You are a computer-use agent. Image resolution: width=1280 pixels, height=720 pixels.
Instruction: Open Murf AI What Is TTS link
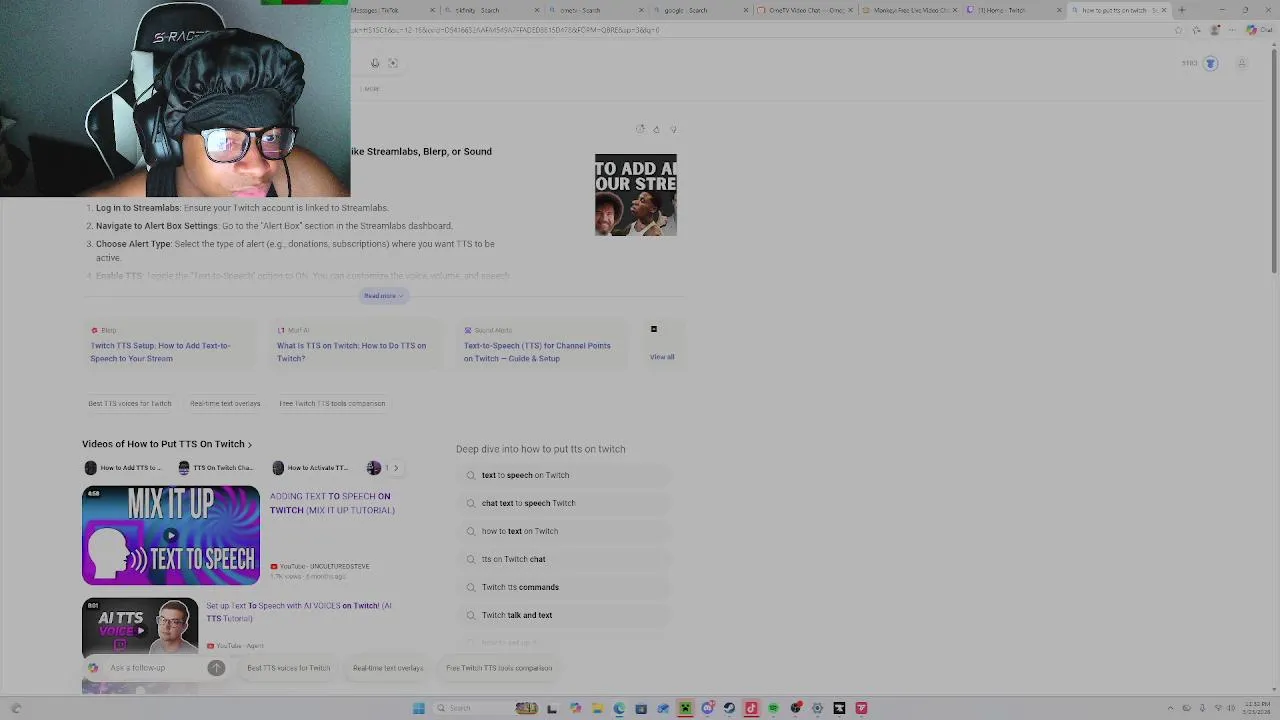351,352
